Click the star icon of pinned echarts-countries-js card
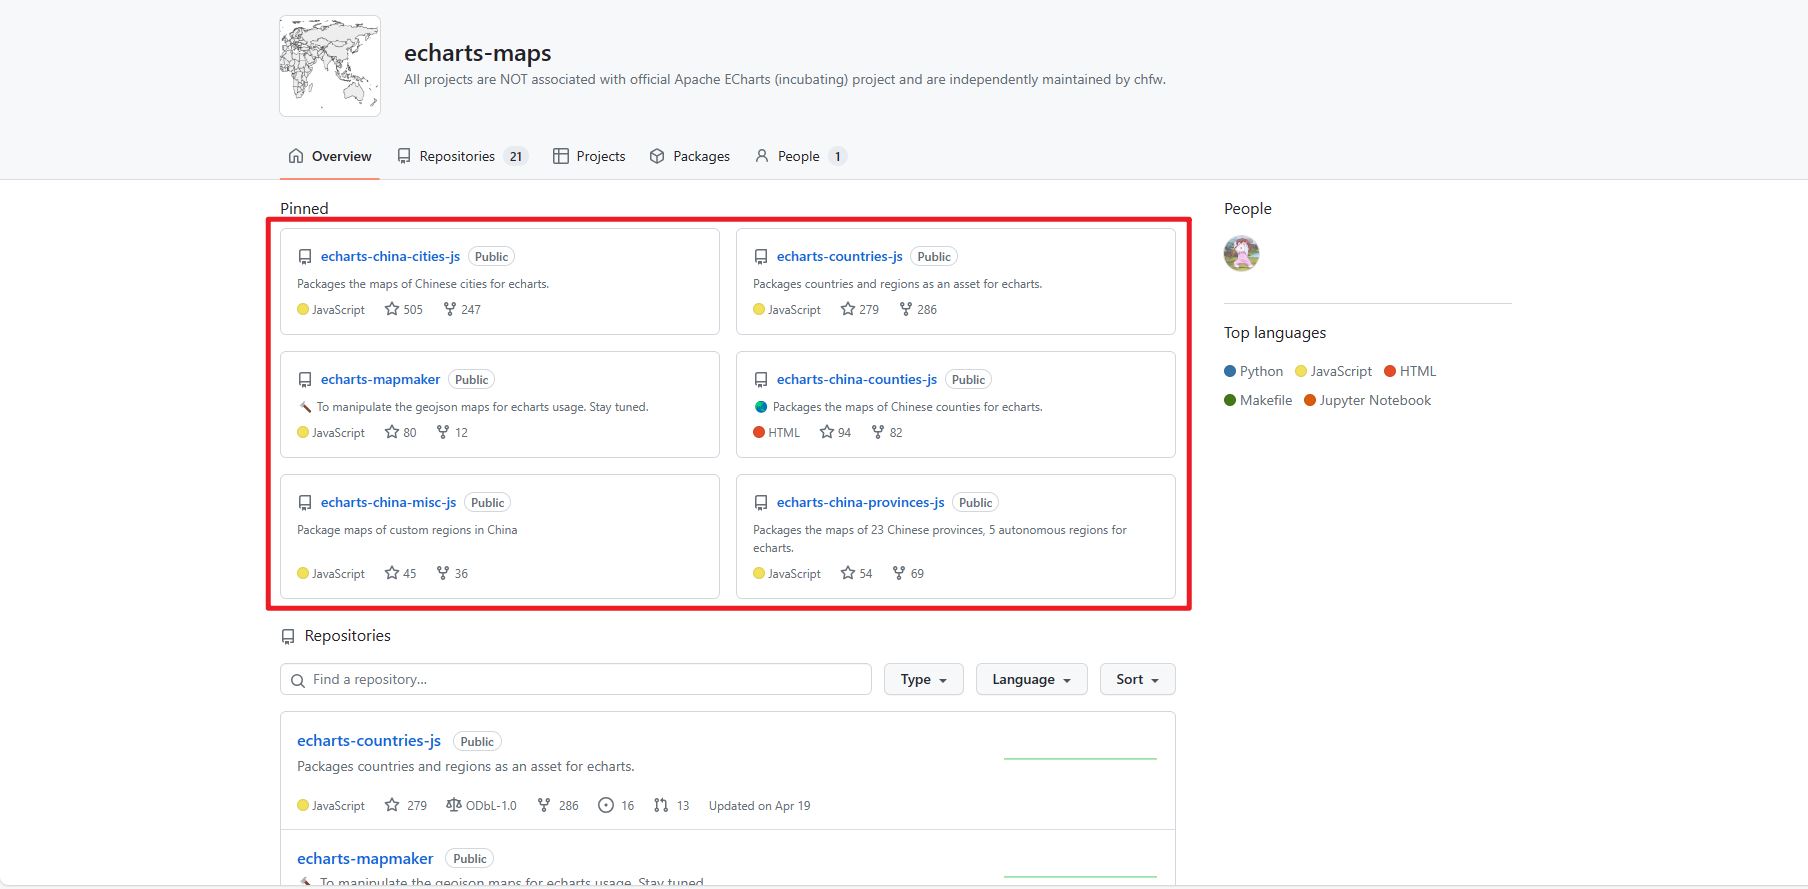1808x889 pixels. tap(848, 309)
